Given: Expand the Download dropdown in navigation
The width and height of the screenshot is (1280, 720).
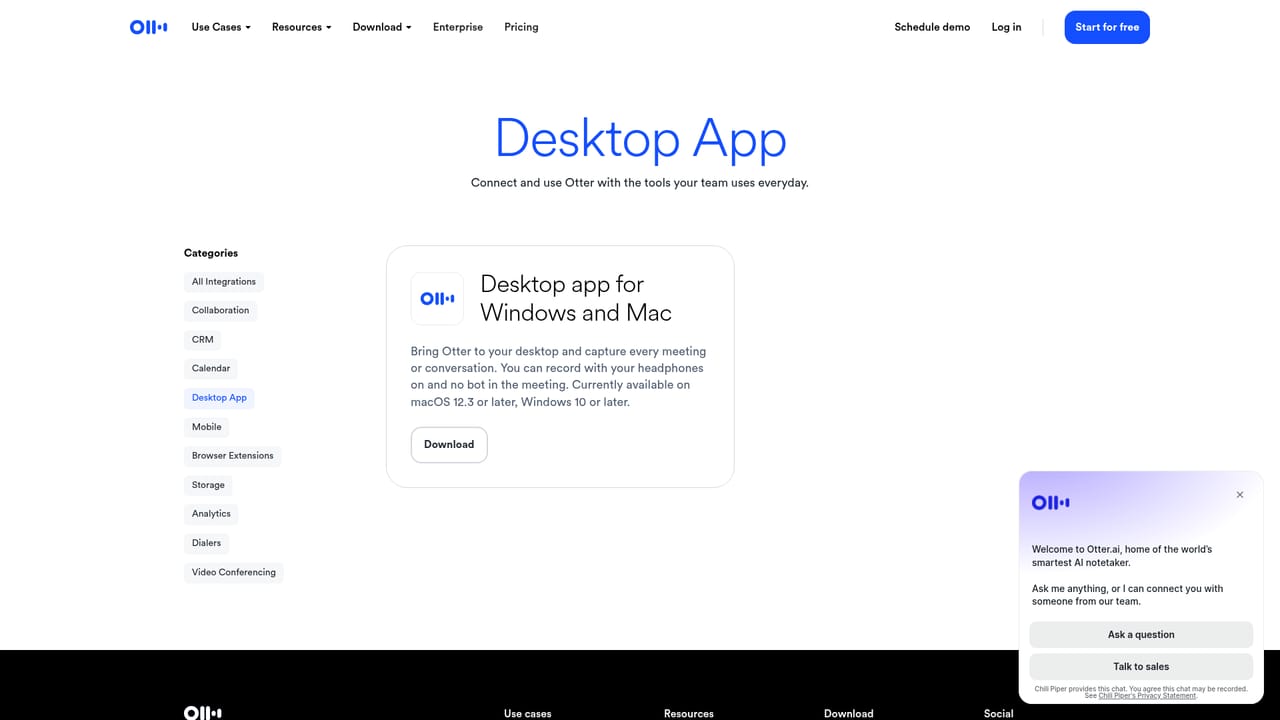Looking at the screenshot, I should click(382, 27).
